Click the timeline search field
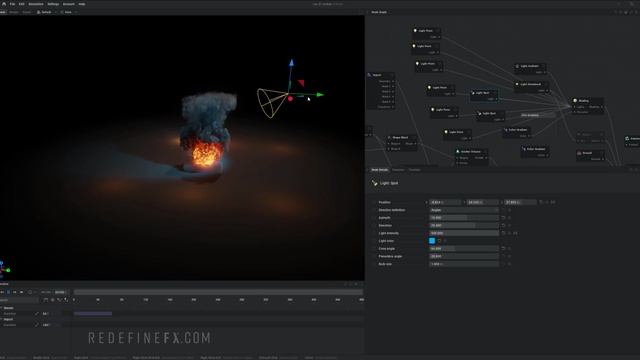This screenshot has height=360, width=640. click(19, 300)
